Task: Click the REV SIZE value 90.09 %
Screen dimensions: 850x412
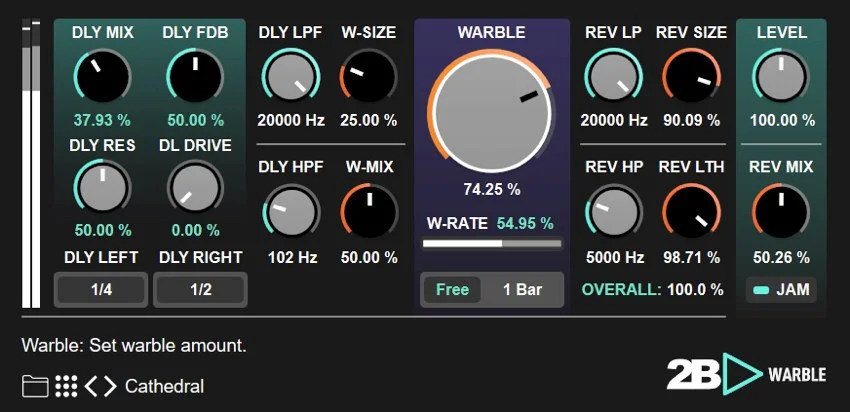Action: pyautogui.click(x=692, y=120)
